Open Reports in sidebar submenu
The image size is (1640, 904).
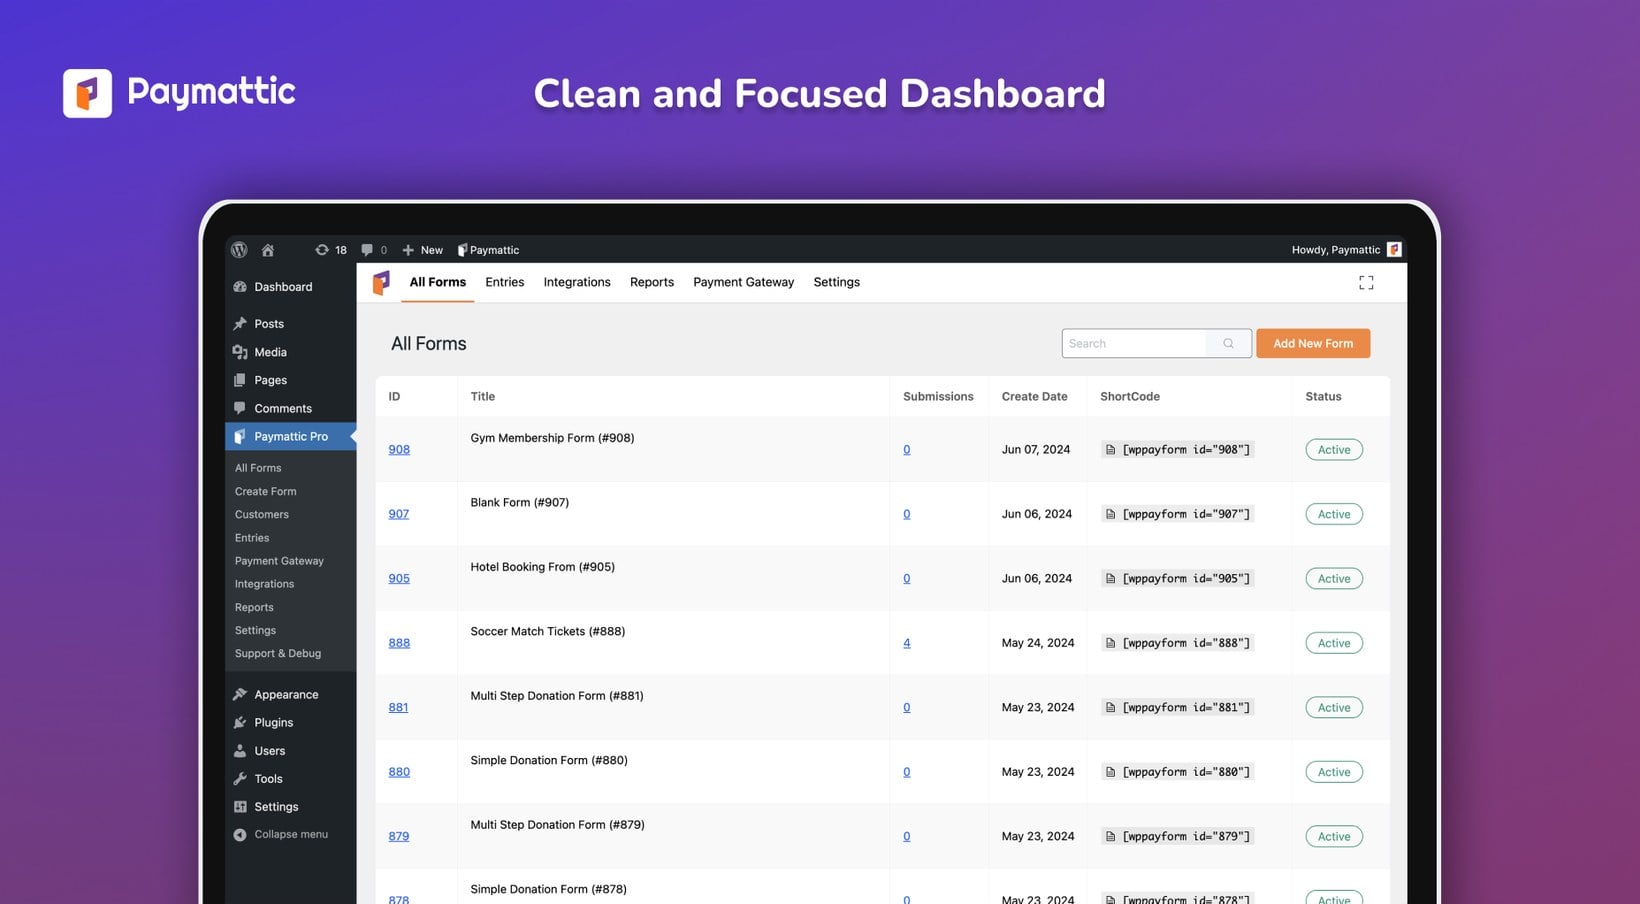click(254, 607)
